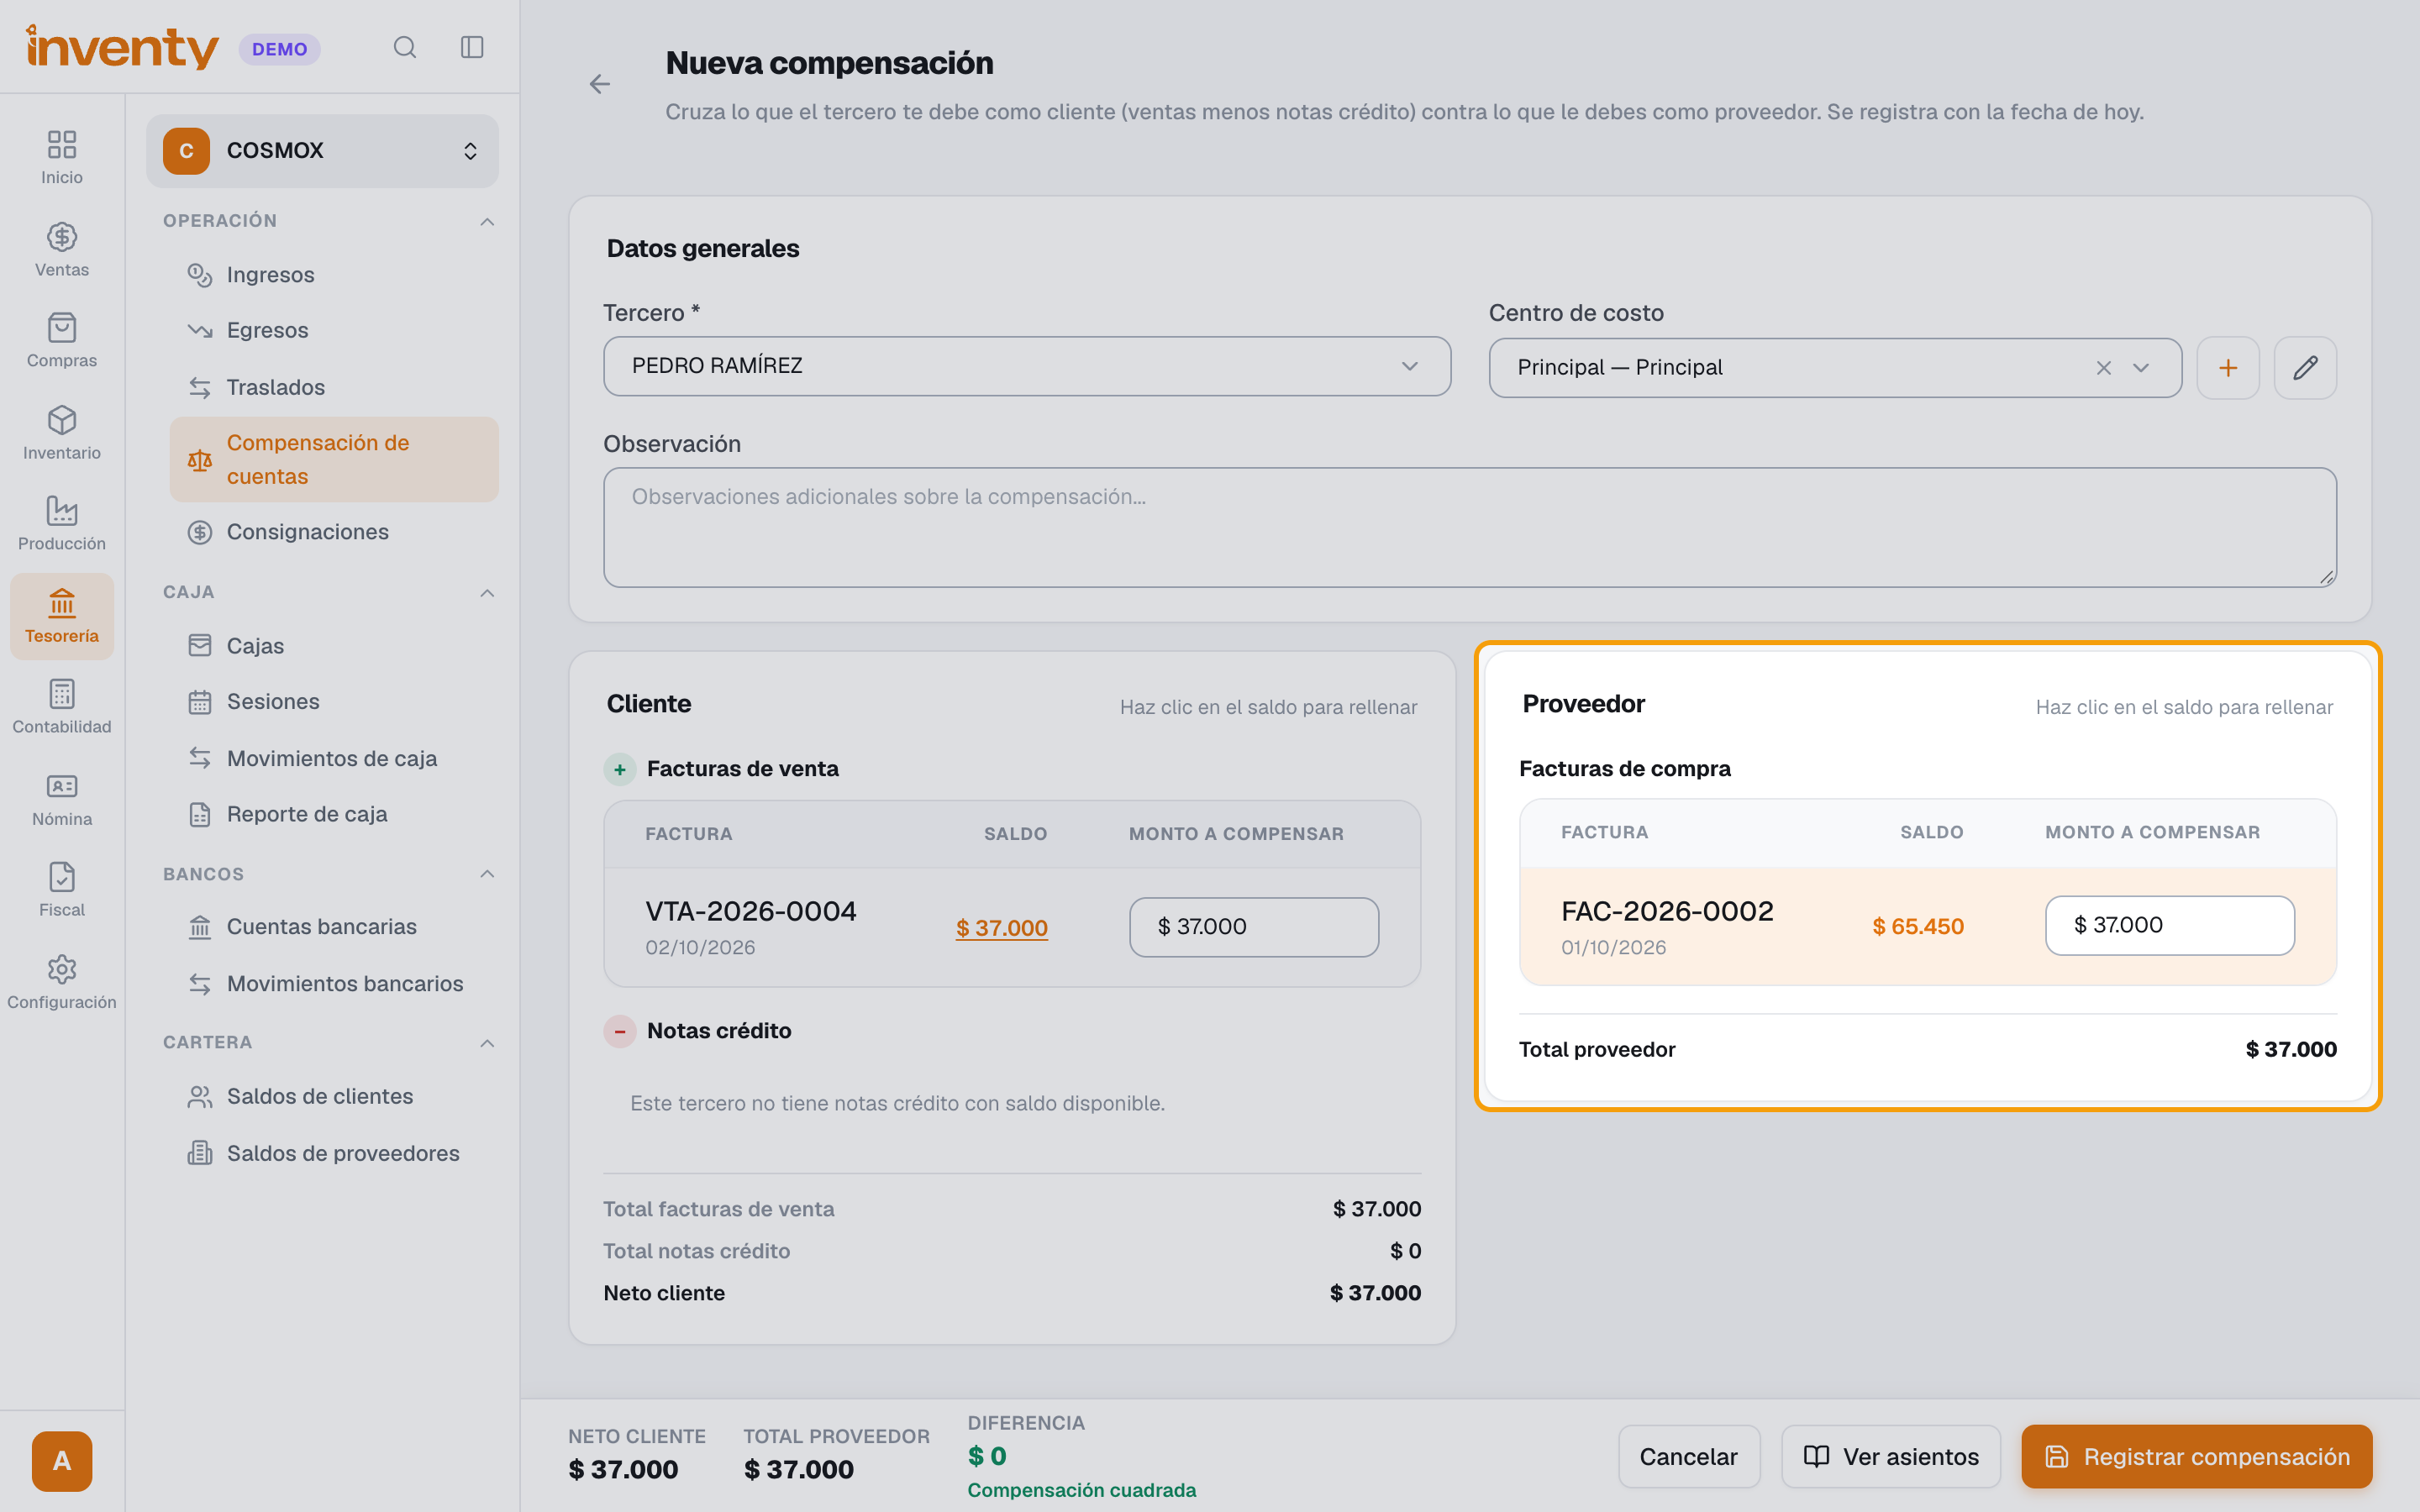Click the $ 37.000 saldo link for VTA-2026-0004
The width and height of the screenshot is (2420, 1512).
[1002, 928]
